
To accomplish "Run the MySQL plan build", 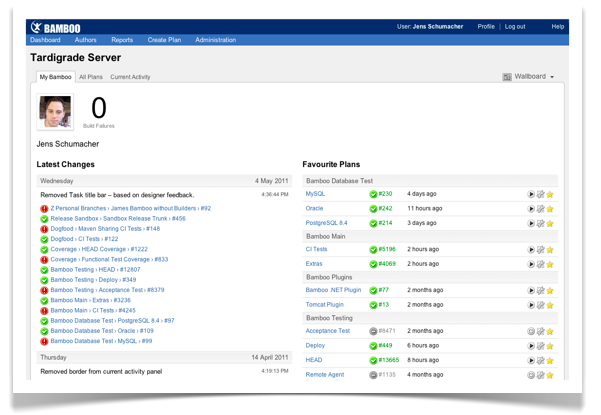I will coord(531,194).
